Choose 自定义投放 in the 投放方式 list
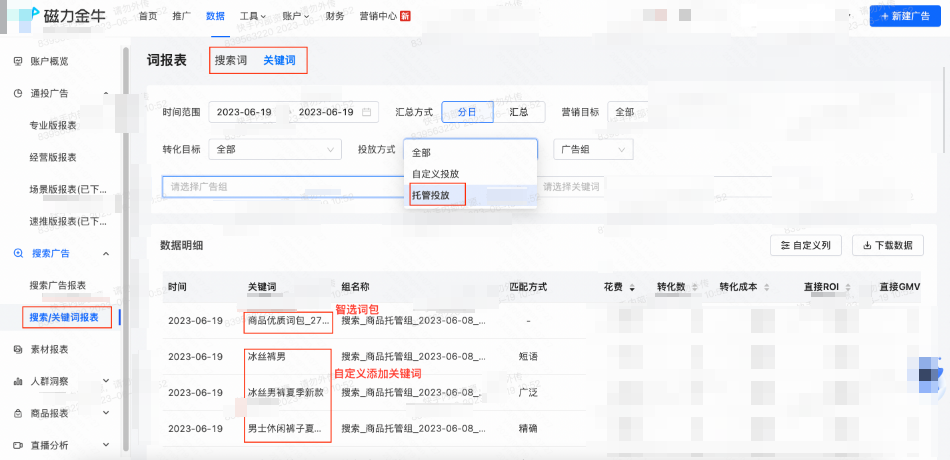 (x=470, y=174)
